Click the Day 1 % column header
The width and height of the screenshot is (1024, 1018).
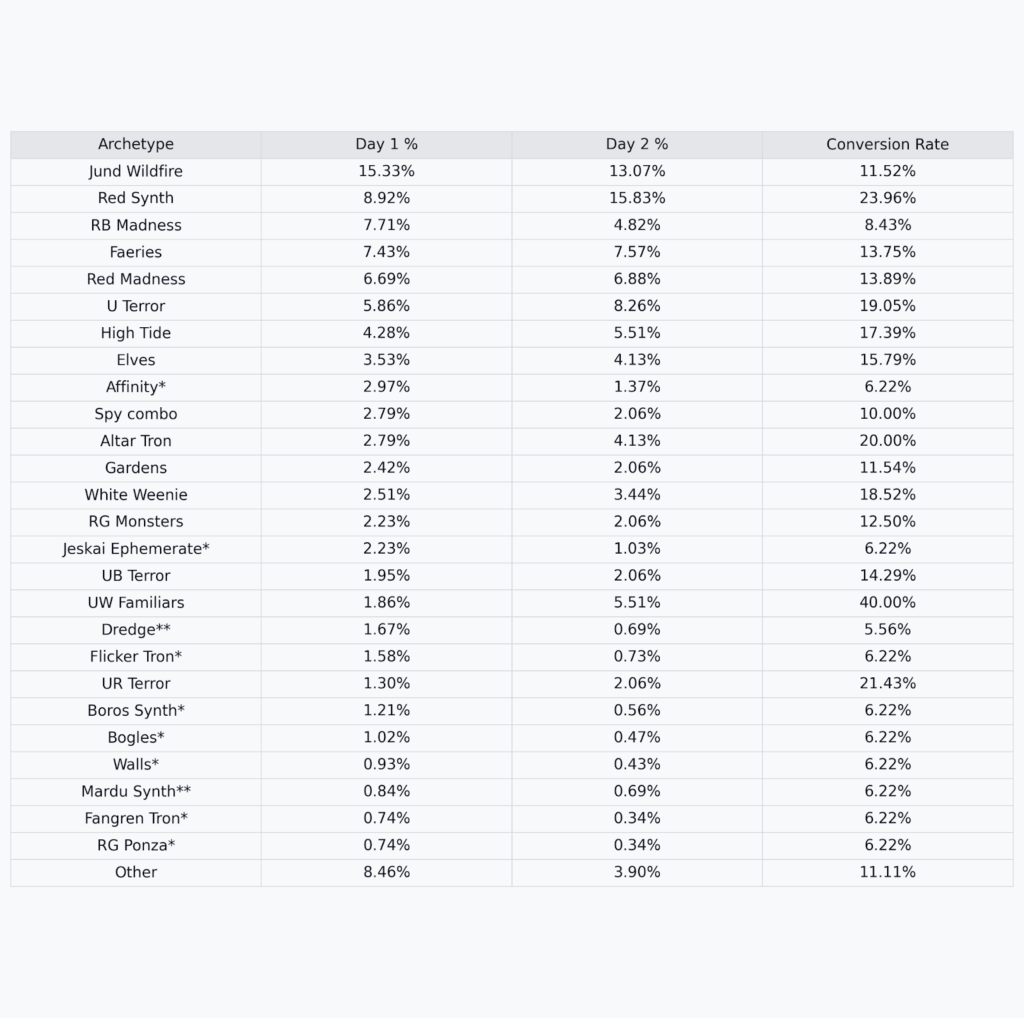pos(386,144)
